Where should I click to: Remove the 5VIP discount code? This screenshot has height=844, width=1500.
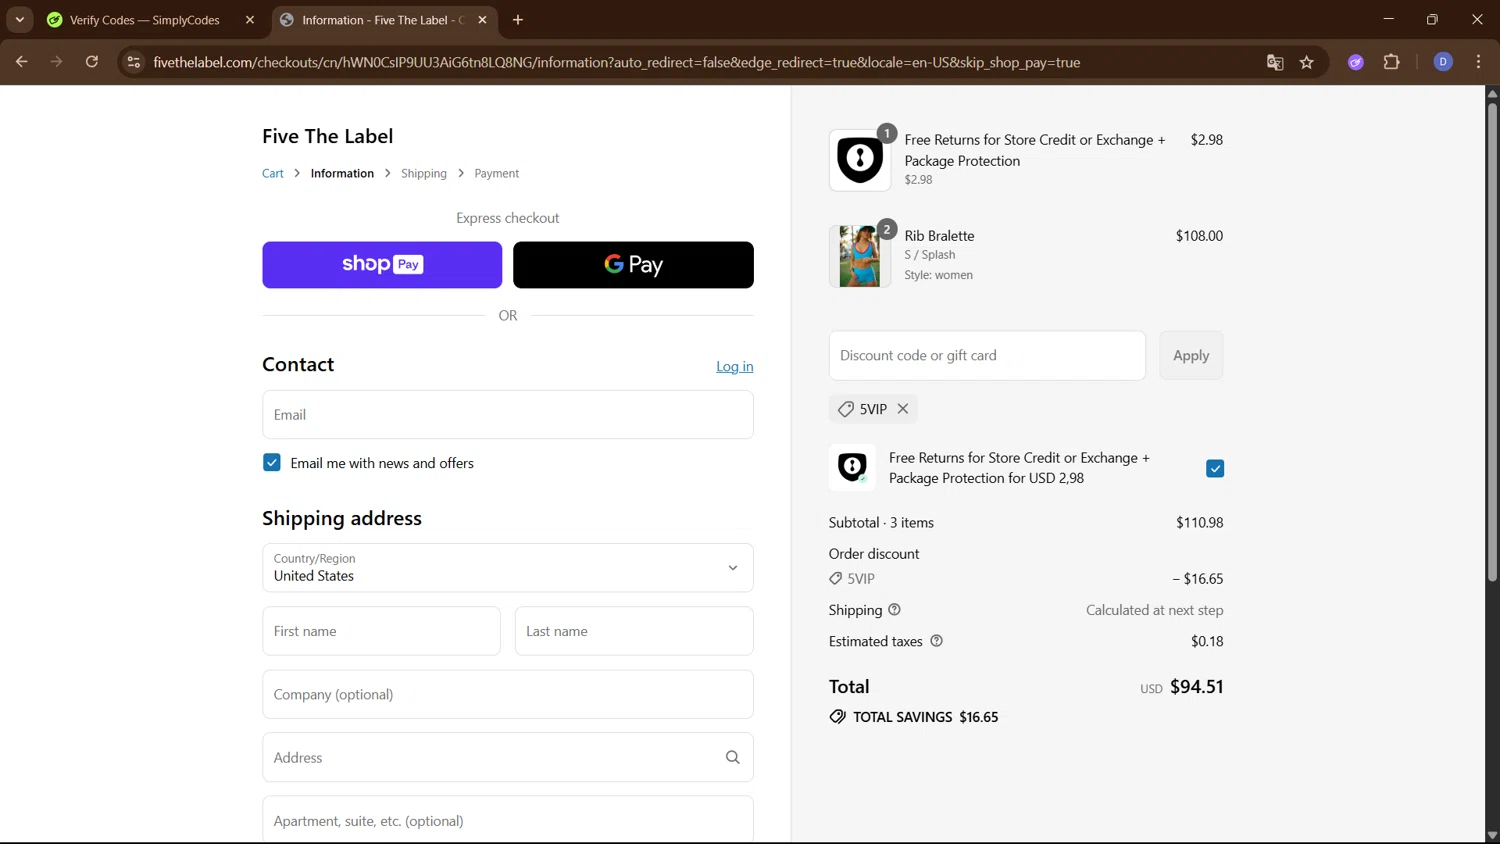903,409
